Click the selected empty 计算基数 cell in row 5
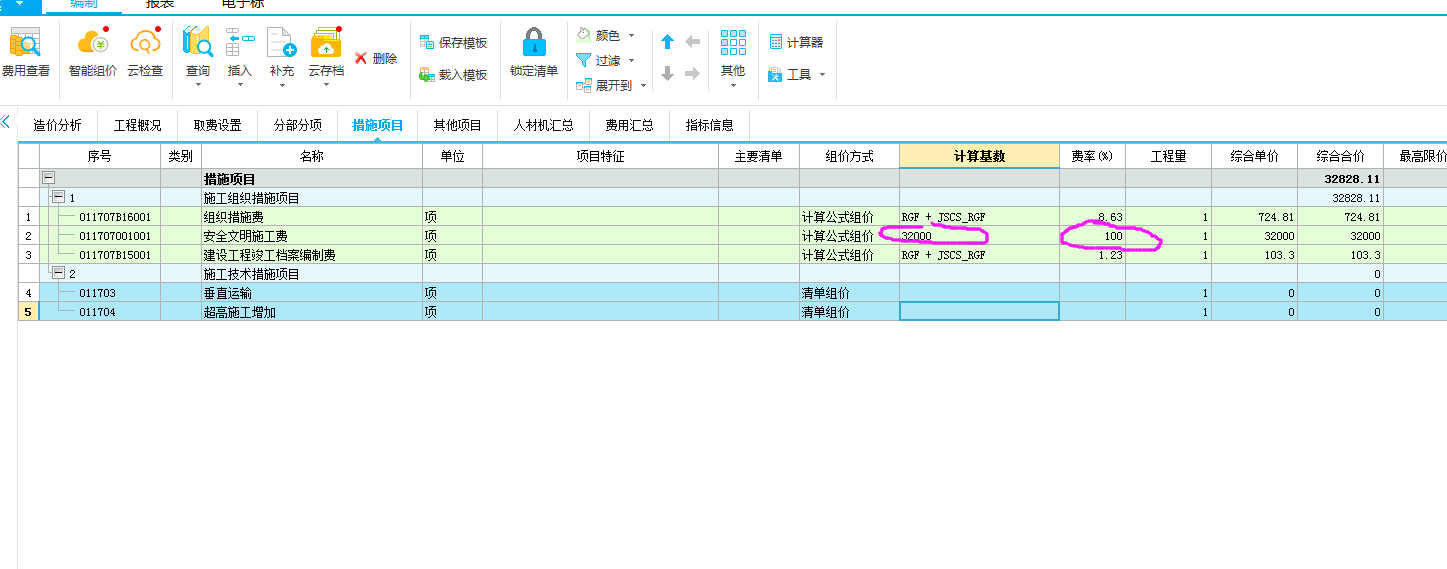The width and height of the screenshot is (1447, 569). click(979, 312)
